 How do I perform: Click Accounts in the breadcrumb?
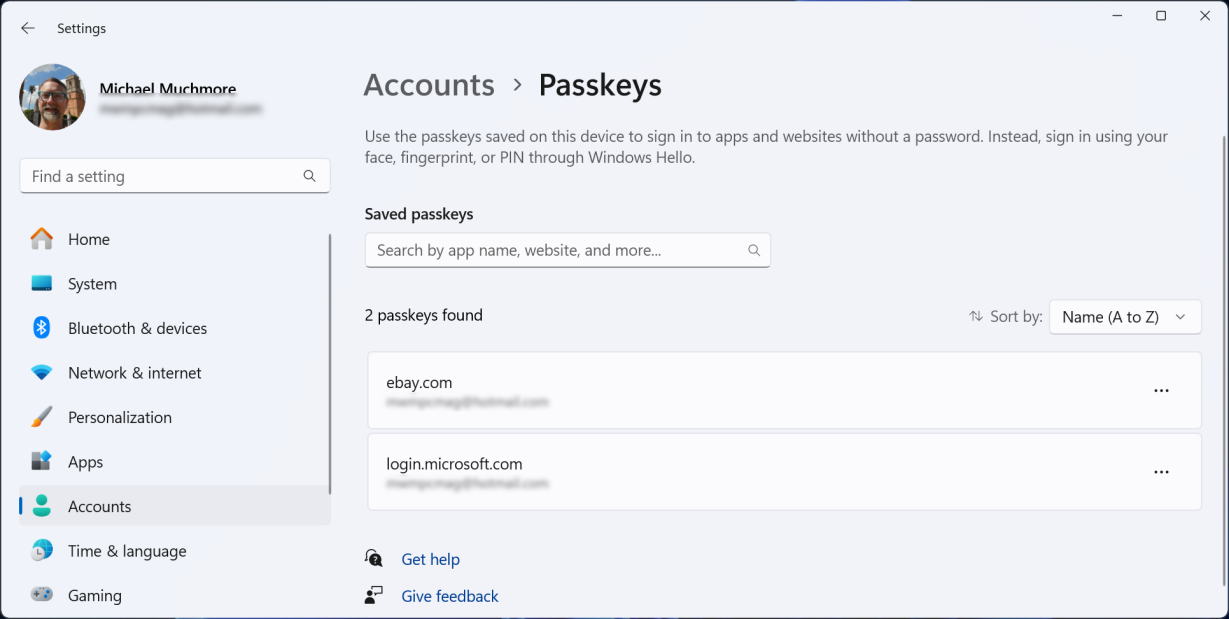pyautogui.click(x=429, y=85)
